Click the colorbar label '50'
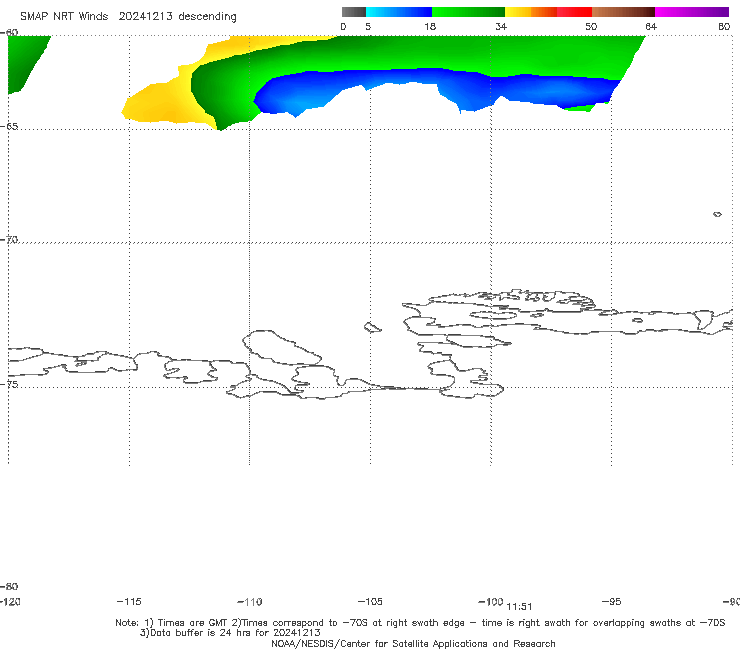Image resolution: width=740 pixels, height=650 pixels. pos(591,26)
